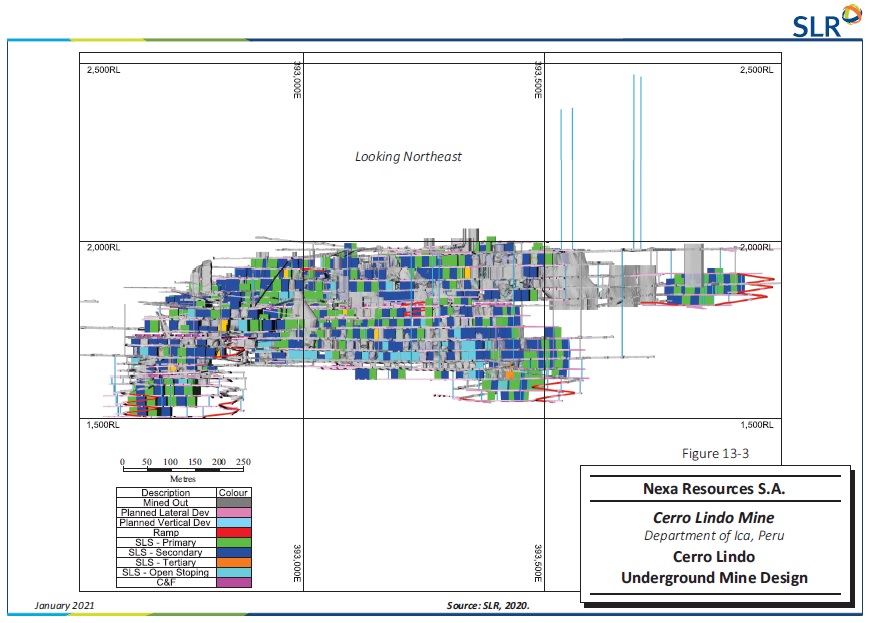Click the top-left 2,500RL elevation label
This screenshot has width=870, height=623.
103,70
